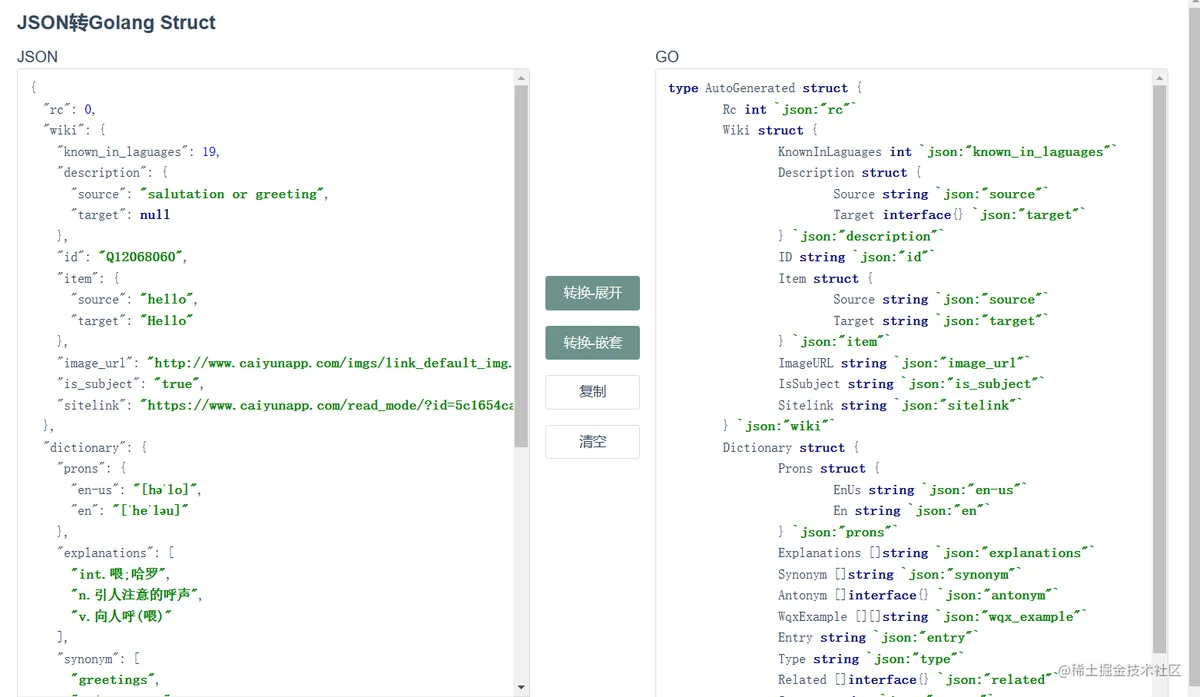
Task: Click the 转换-嵌套 nested convert button
Action: click(592, 343)
